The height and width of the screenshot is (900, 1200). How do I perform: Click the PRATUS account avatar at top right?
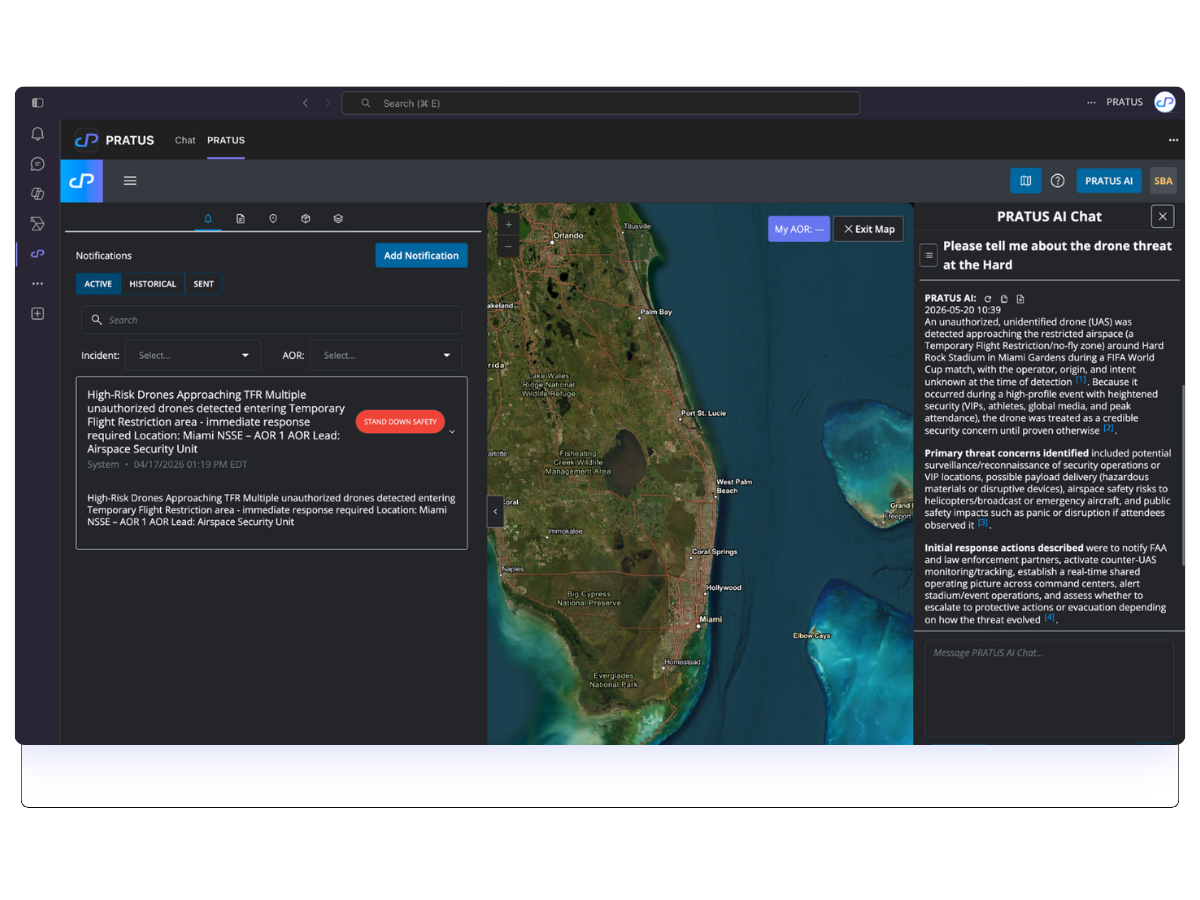(x=1164, y=102)
